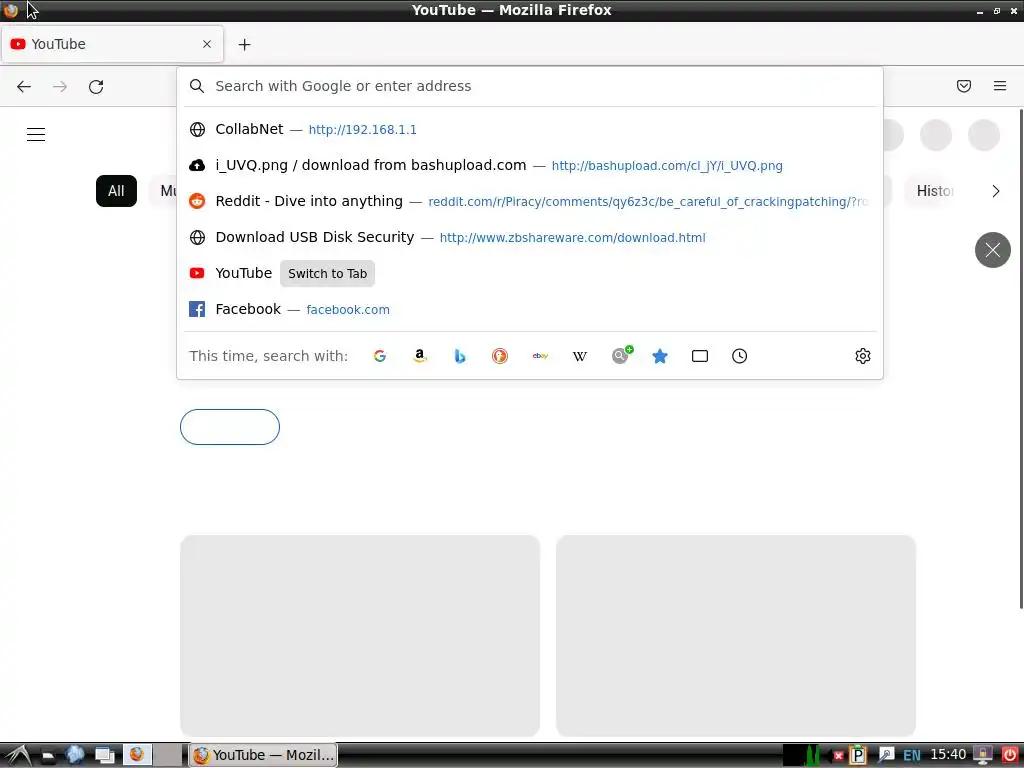Click the page vertical scrollbar

[x=1021, y=359]
